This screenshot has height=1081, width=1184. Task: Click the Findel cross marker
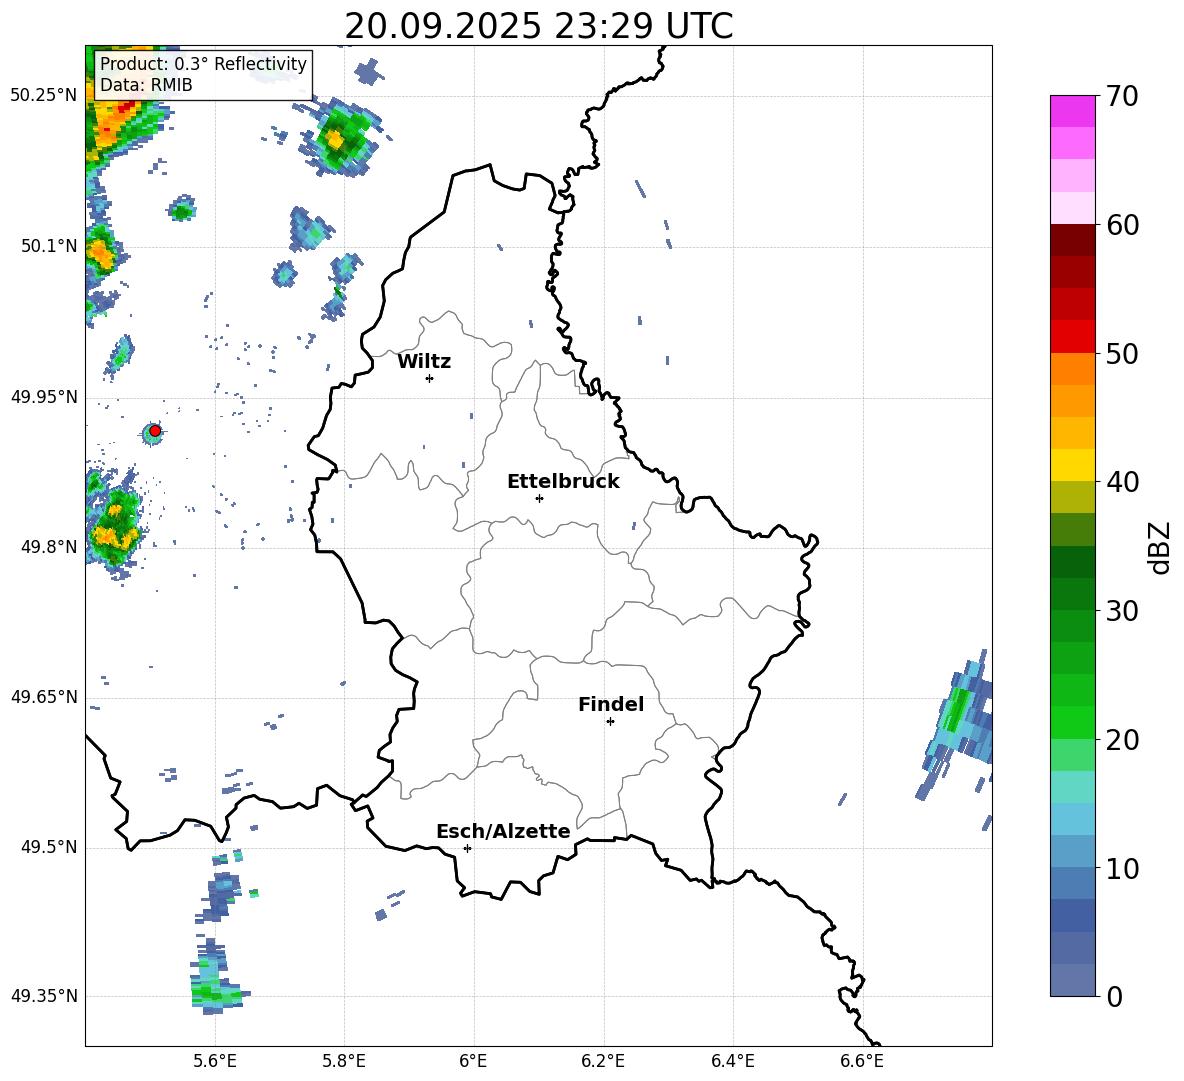tap(610, 722)
